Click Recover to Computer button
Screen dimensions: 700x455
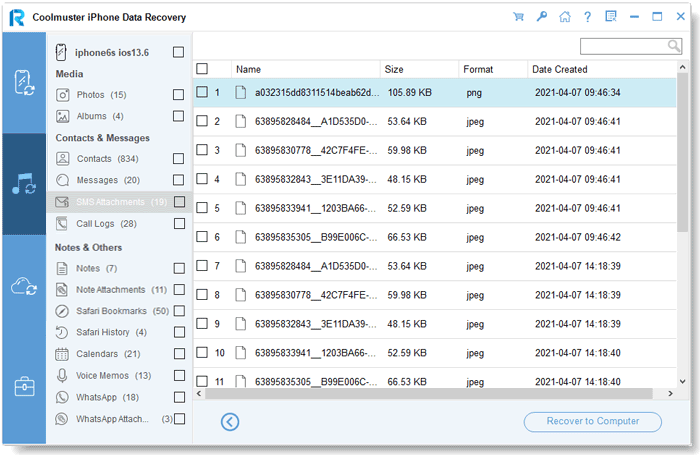[592, 422]
